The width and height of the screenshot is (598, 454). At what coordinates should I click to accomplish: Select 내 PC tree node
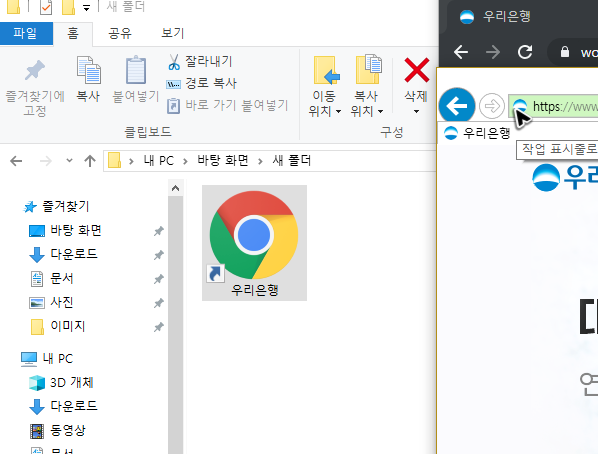coord(47,359)
